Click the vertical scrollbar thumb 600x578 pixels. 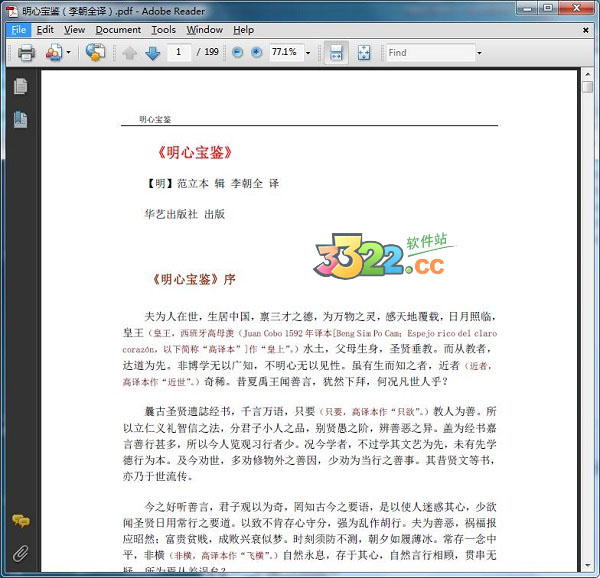588,86
